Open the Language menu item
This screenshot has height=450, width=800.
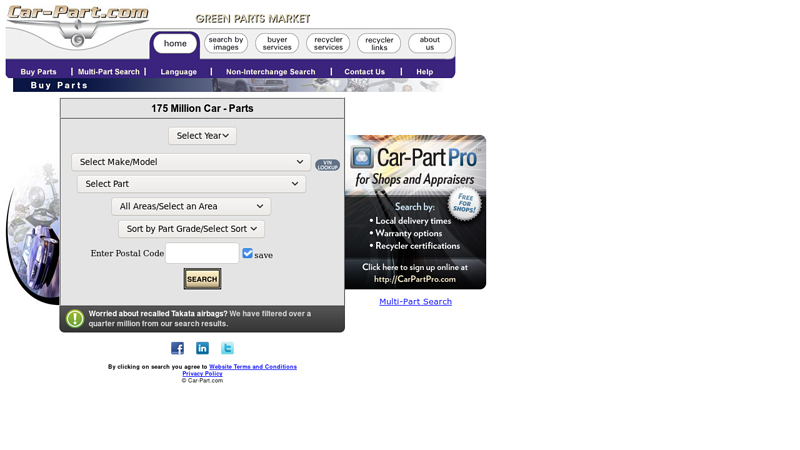tap(179, 72)
